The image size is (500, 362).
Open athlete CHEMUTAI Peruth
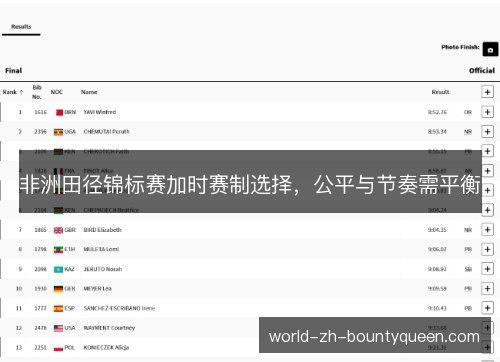point(106,132)
